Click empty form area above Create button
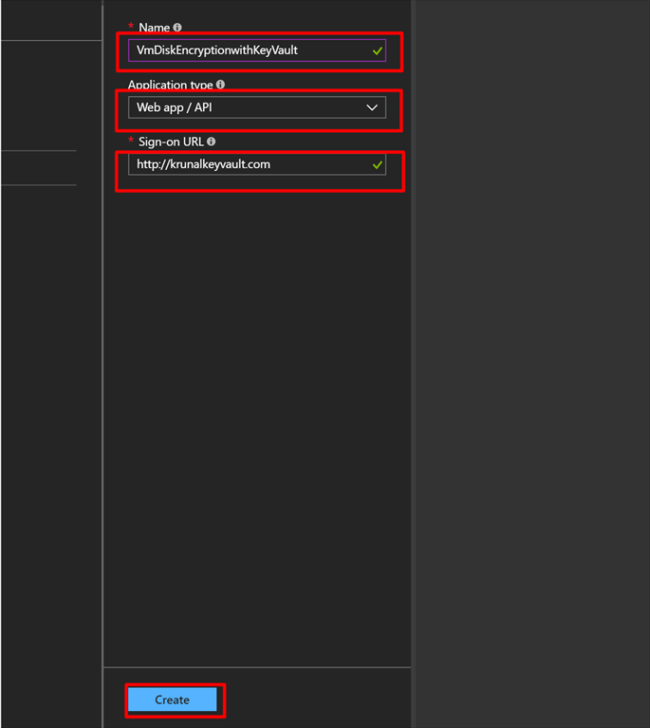 pyautogui.click(x=257, y=450)
